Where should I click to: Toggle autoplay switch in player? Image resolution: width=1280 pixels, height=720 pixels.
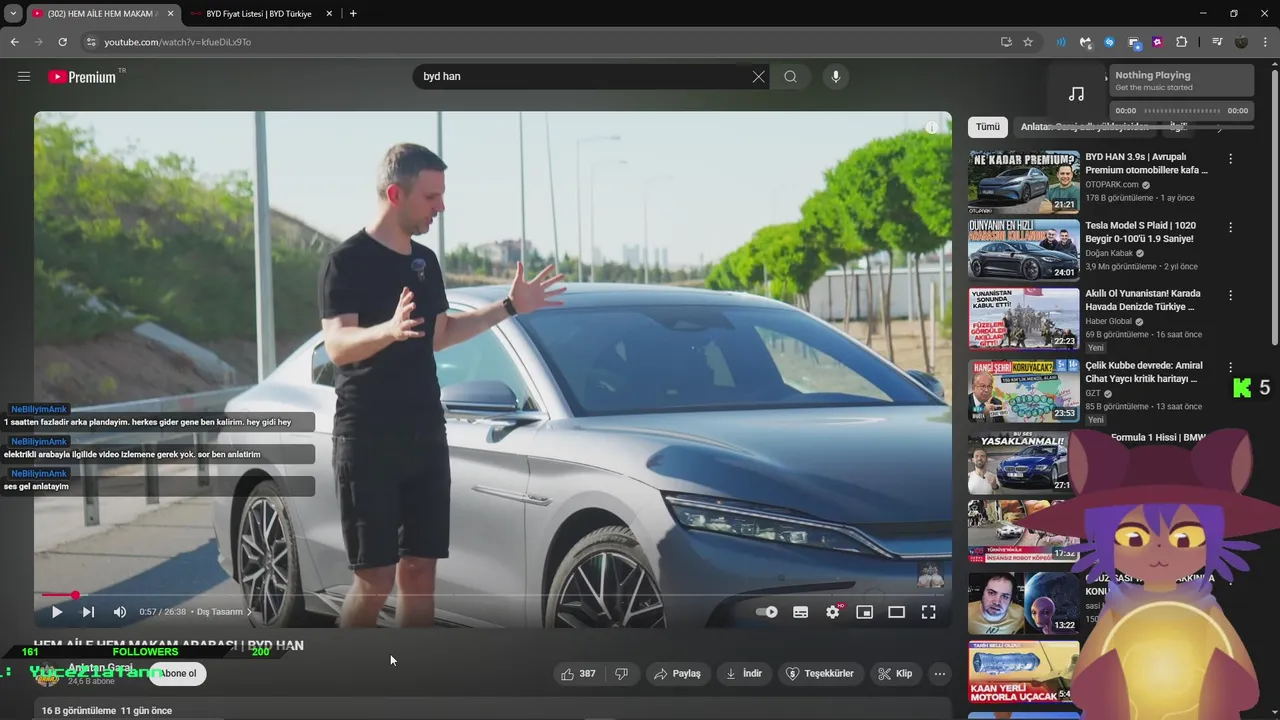pyautogui.click(x=767, y=612)
